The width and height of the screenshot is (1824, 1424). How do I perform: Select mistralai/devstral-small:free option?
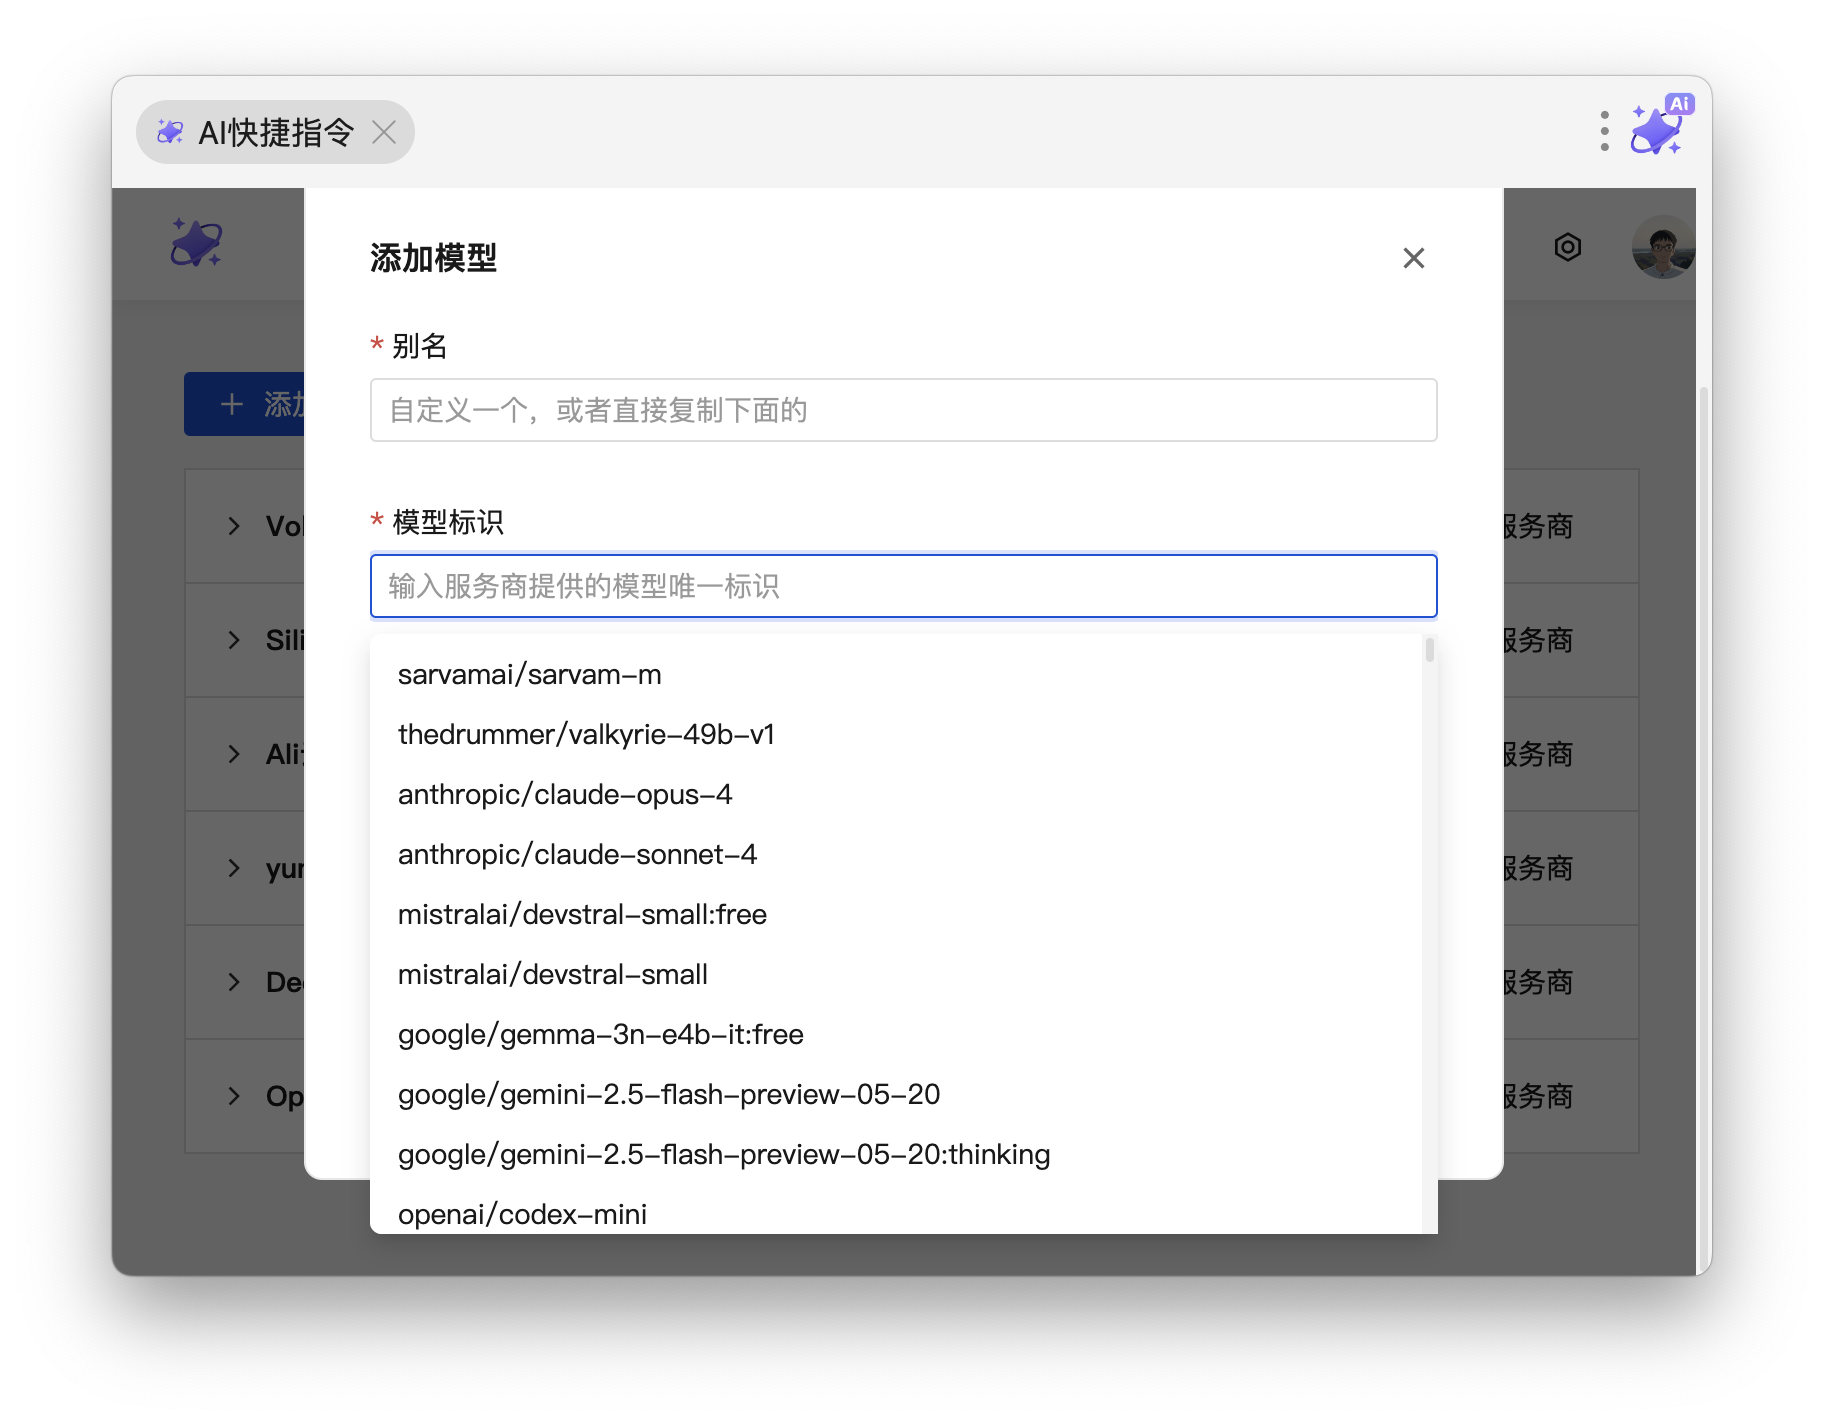[x=895, y=915]
